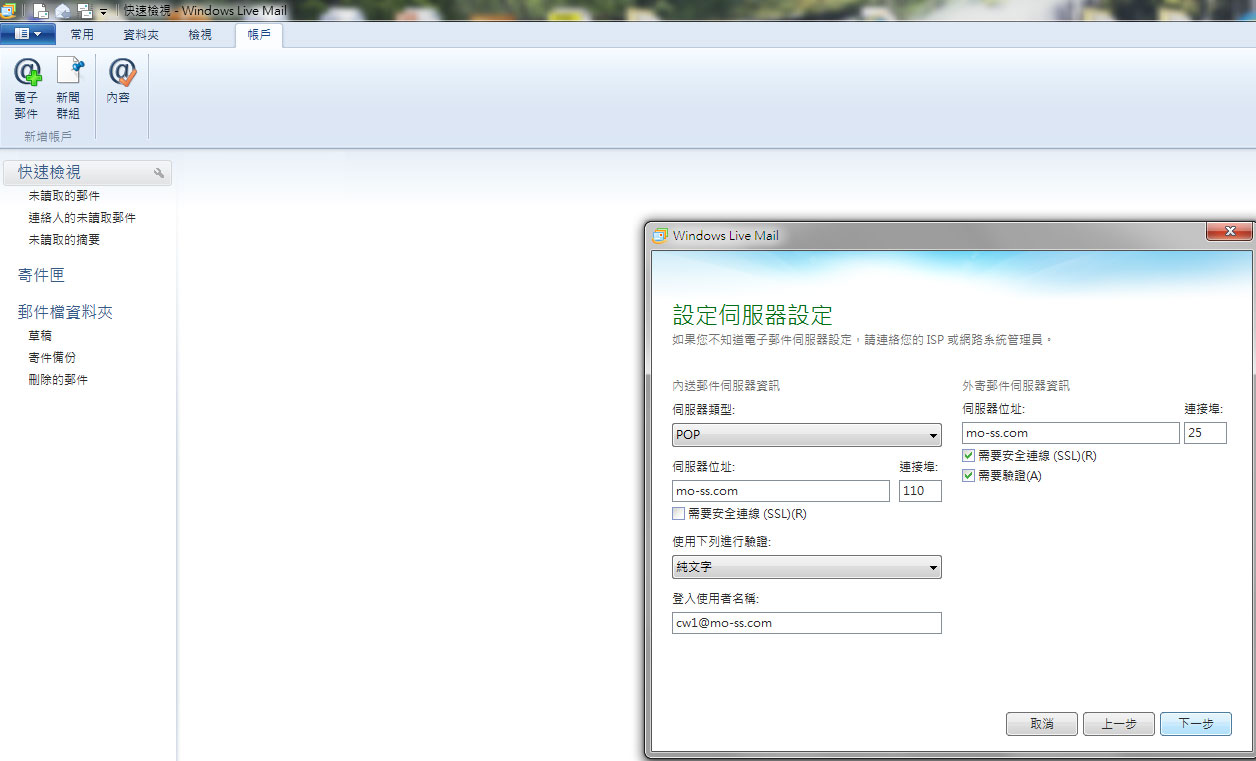Open the 伺服器類型 POP dropdown
Image resolution: width=1256 pixels, height=761 pixels.
(807, 435)
